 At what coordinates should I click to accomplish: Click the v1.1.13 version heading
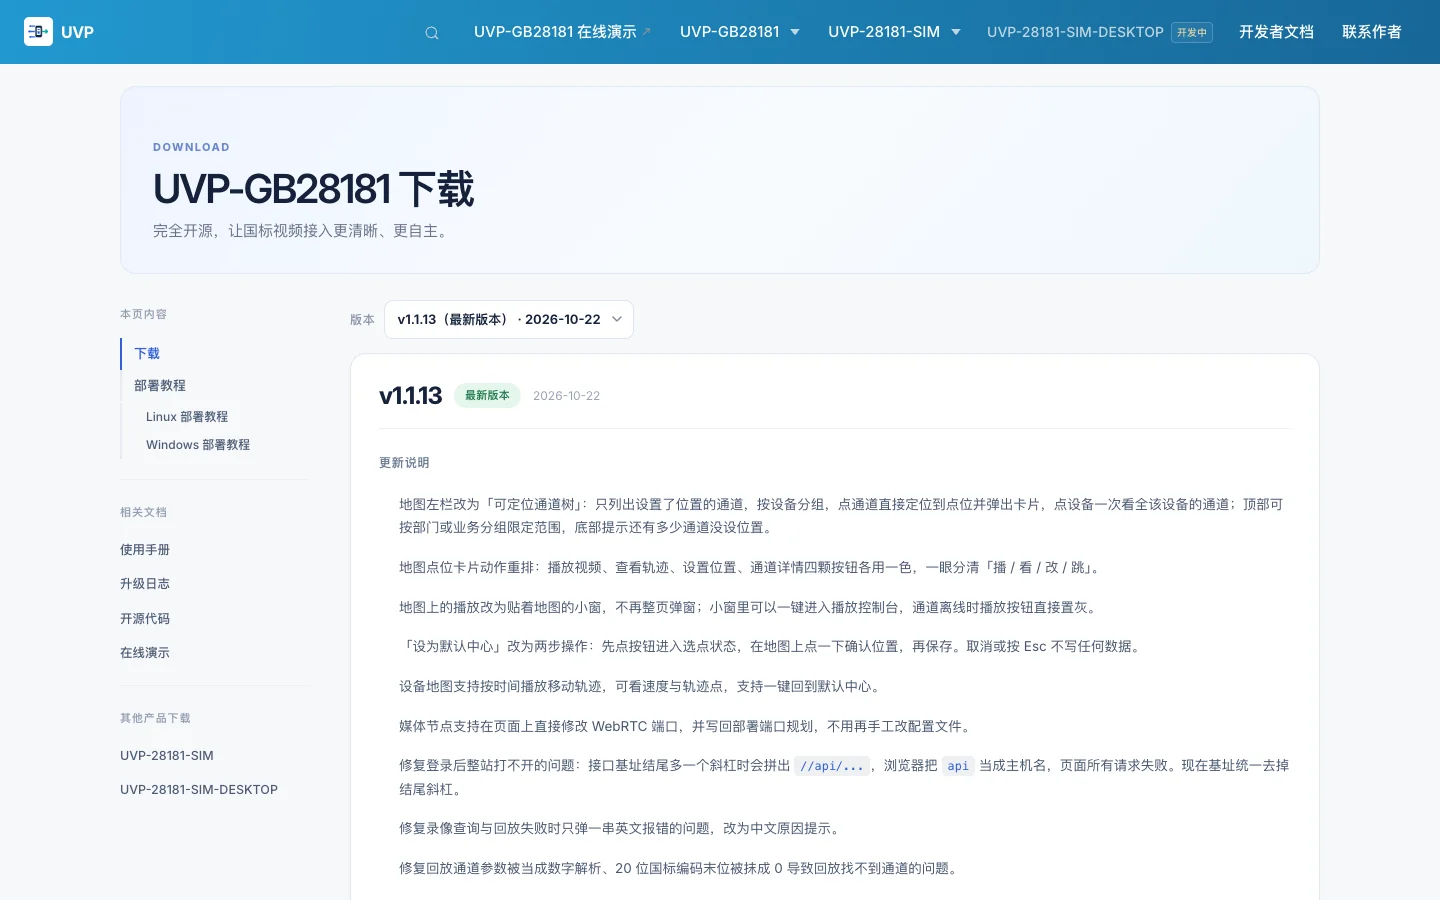[x=410, y=396]
